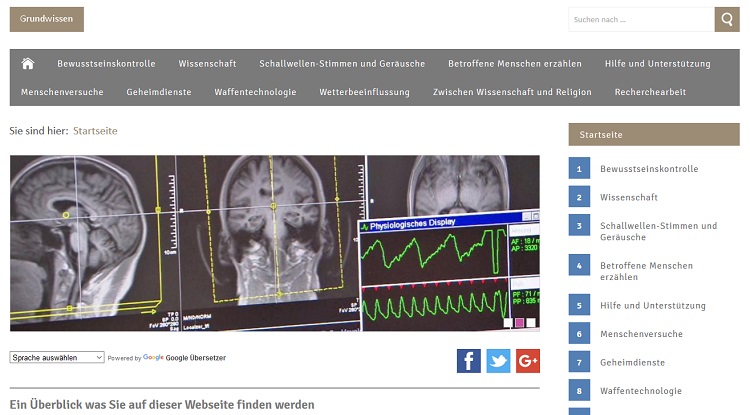This screenshot has height=415, width=750.
Task: Click the MRI brain scan banner image
Action: tap(275, 243)
